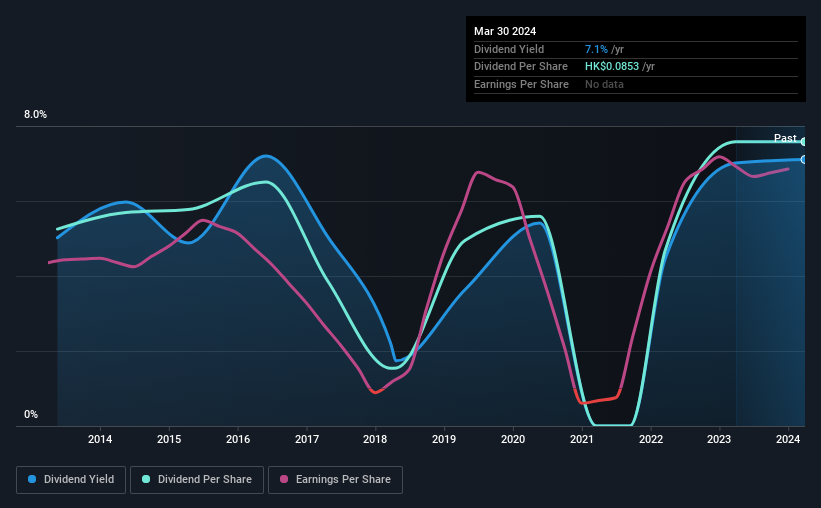Click the 'Mar 30 2024' tooltip date
Screen dimensions: 821x508
click(505, 31)
